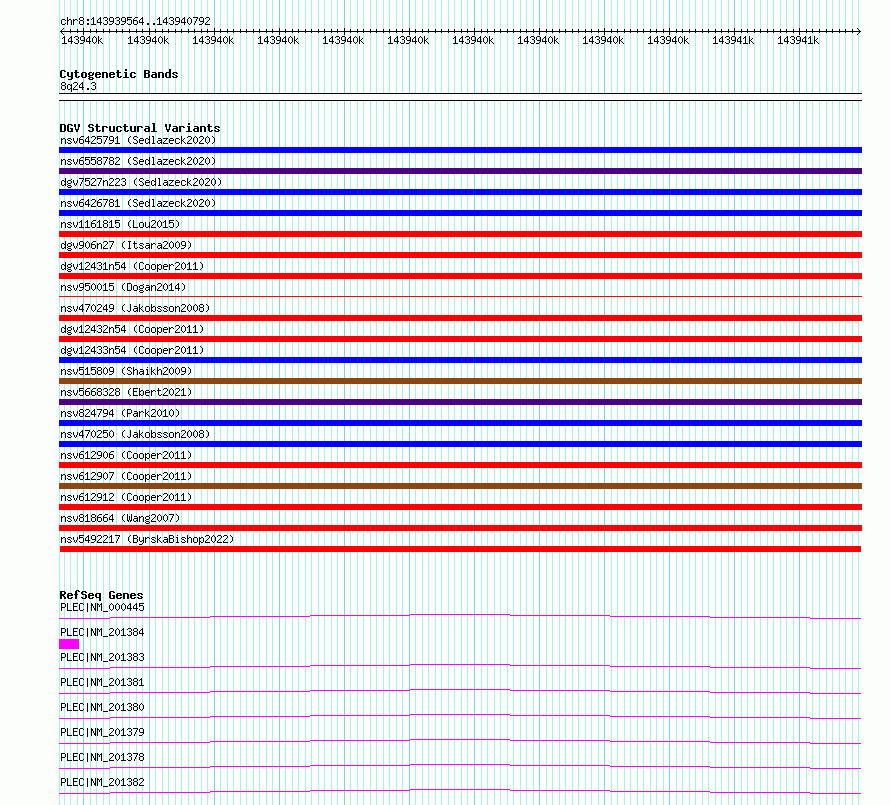890x805 pixels.
Task: Click the last 143941k ruler label
Action: (x=798, y=40)
